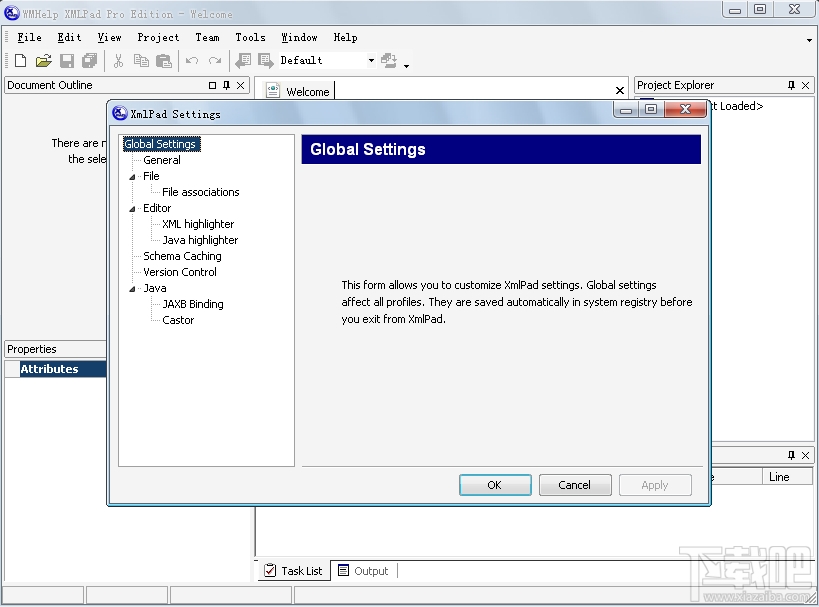Collapse the Java tree node

132,289
